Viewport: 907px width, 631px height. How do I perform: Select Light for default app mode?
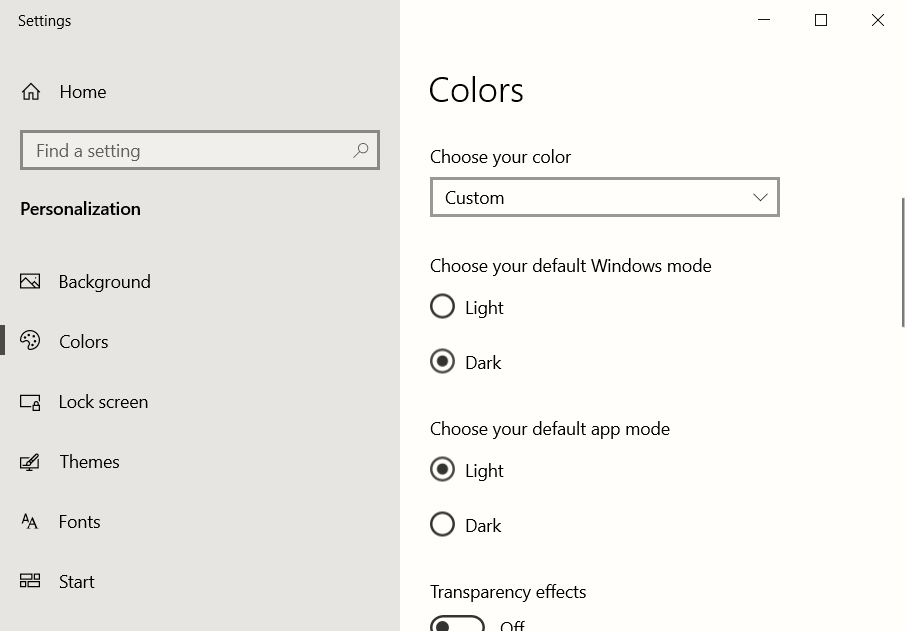coord(443,469)
